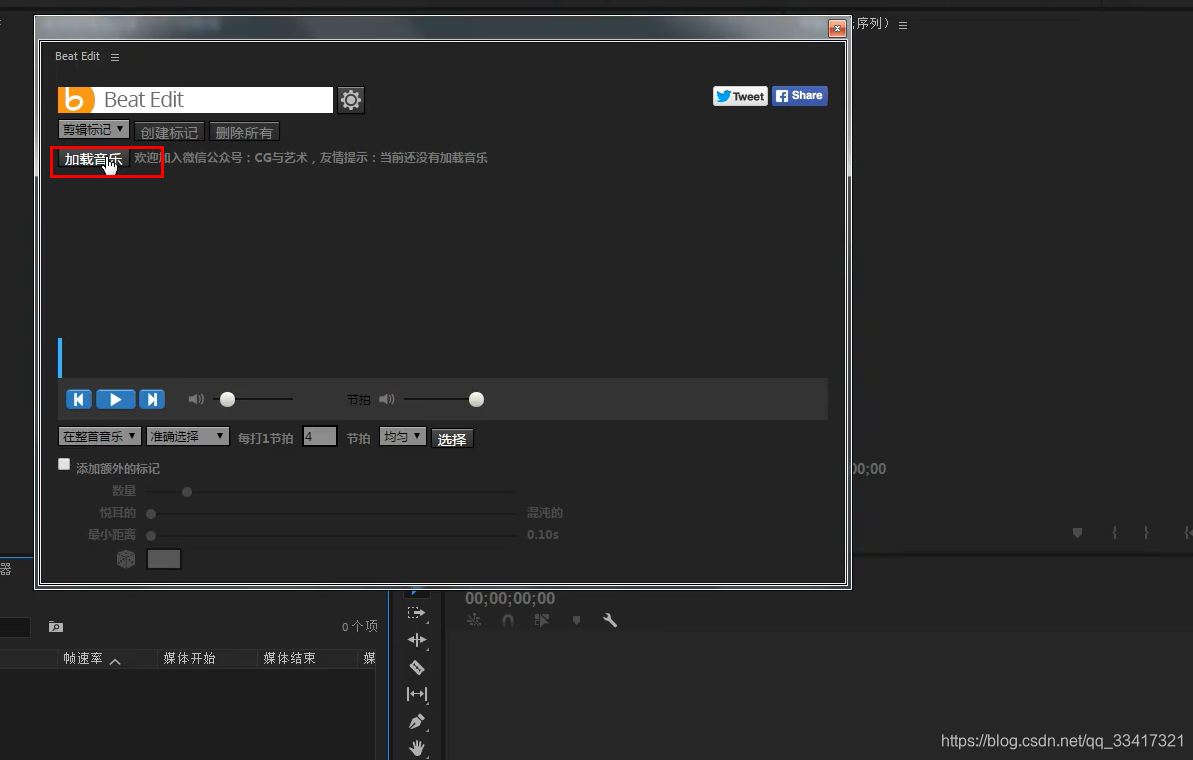Select the Pen tool
Image resolution: width=1193 pixels, height=760 pixels.
(x=416, y=721)
